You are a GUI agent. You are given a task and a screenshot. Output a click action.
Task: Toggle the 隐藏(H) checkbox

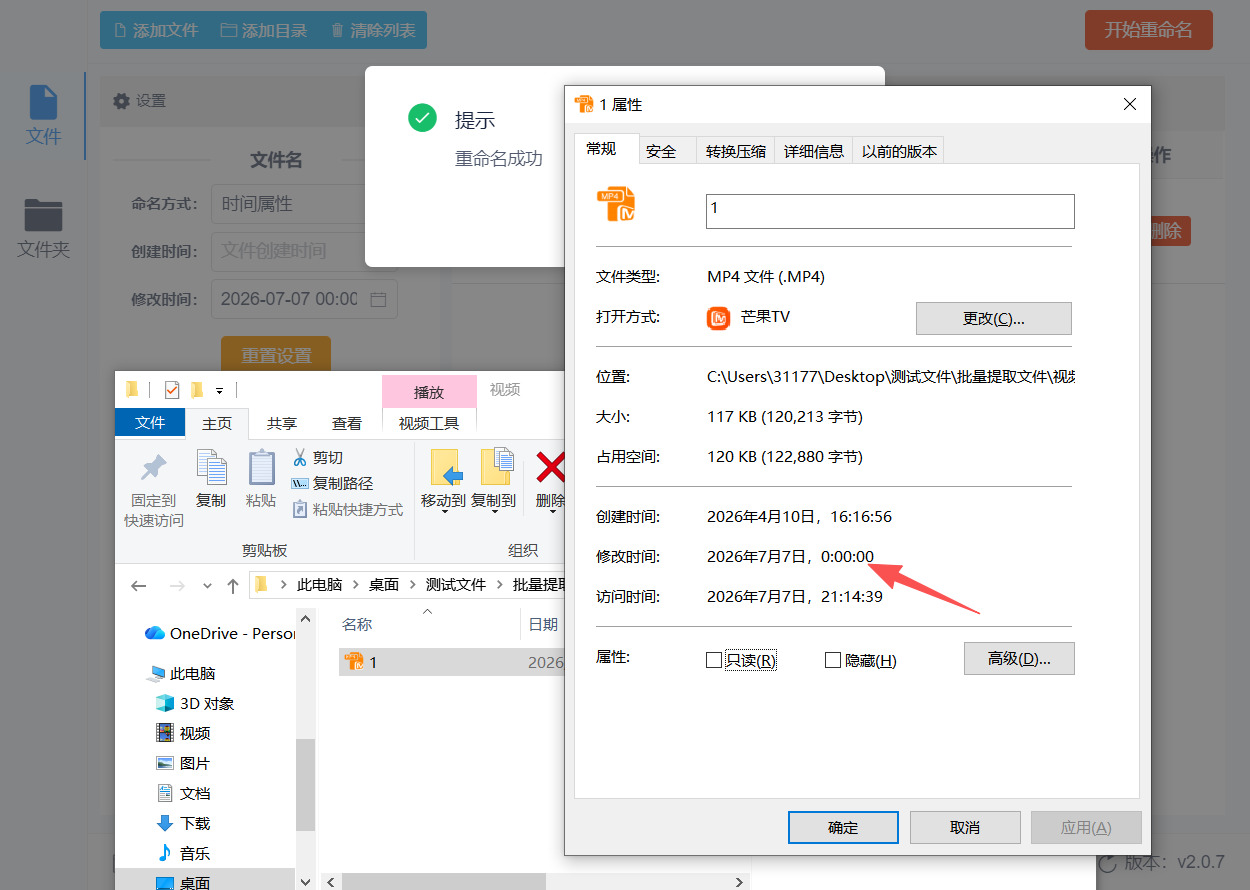(x=833, y=660)
